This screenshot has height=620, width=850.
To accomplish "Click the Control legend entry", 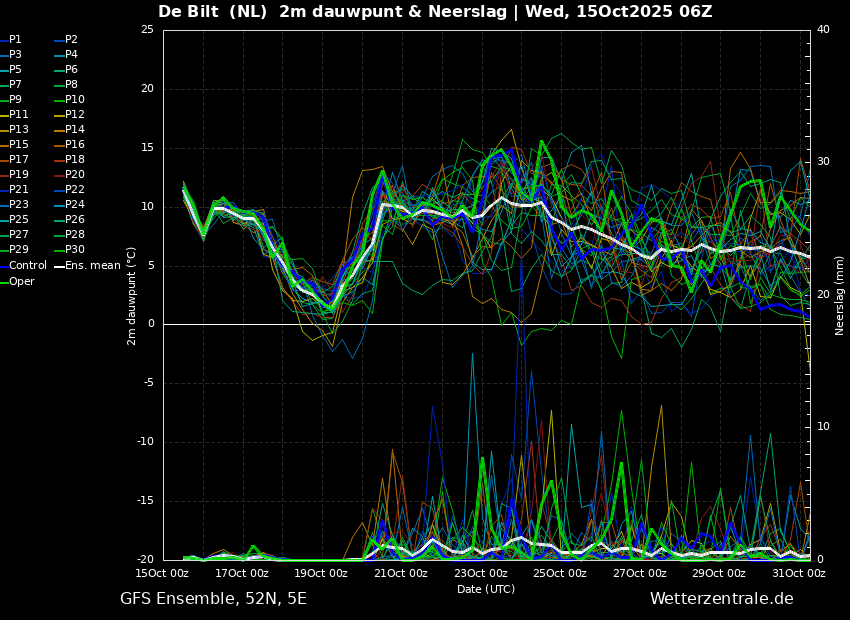I will coord(23,266).
